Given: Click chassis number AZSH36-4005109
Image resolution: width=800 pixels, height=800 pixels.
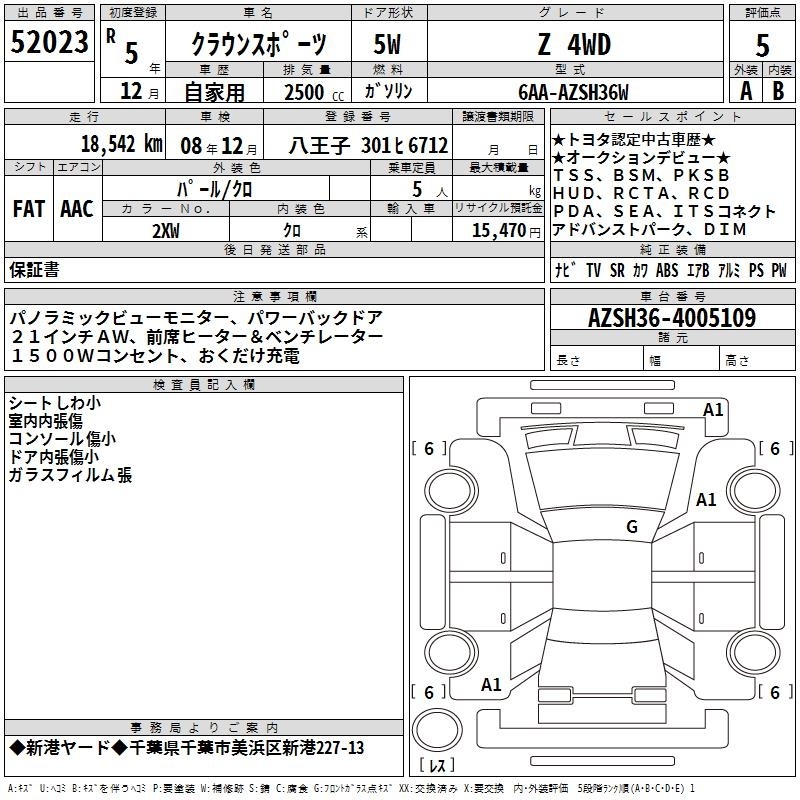Looking at the screenshot, I should [x=671, y=318].
